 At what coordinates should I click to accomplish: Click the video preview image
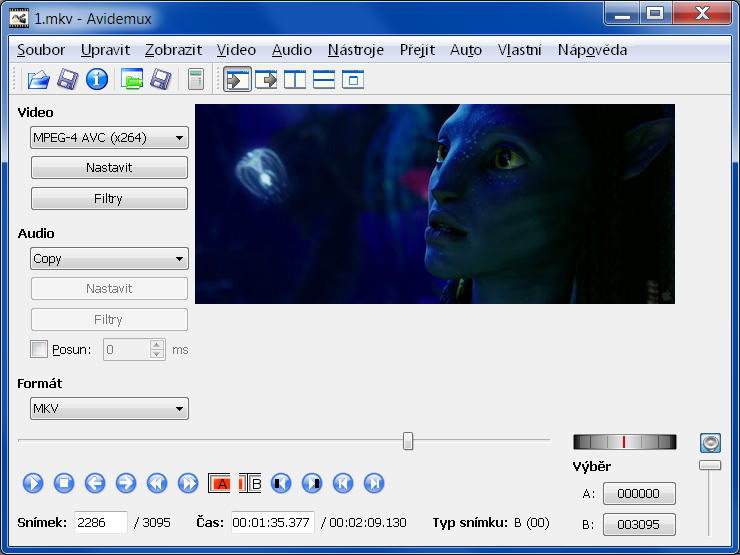[435, 204]
